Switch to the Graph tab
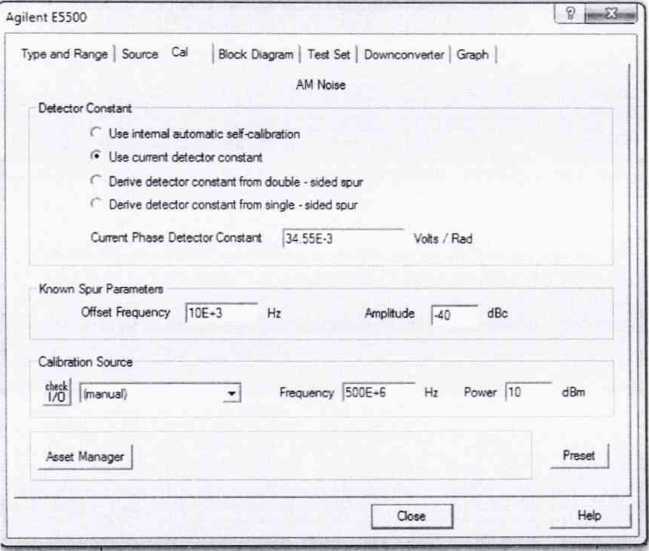This screenshot has width=649, height=551. (472, 55)
